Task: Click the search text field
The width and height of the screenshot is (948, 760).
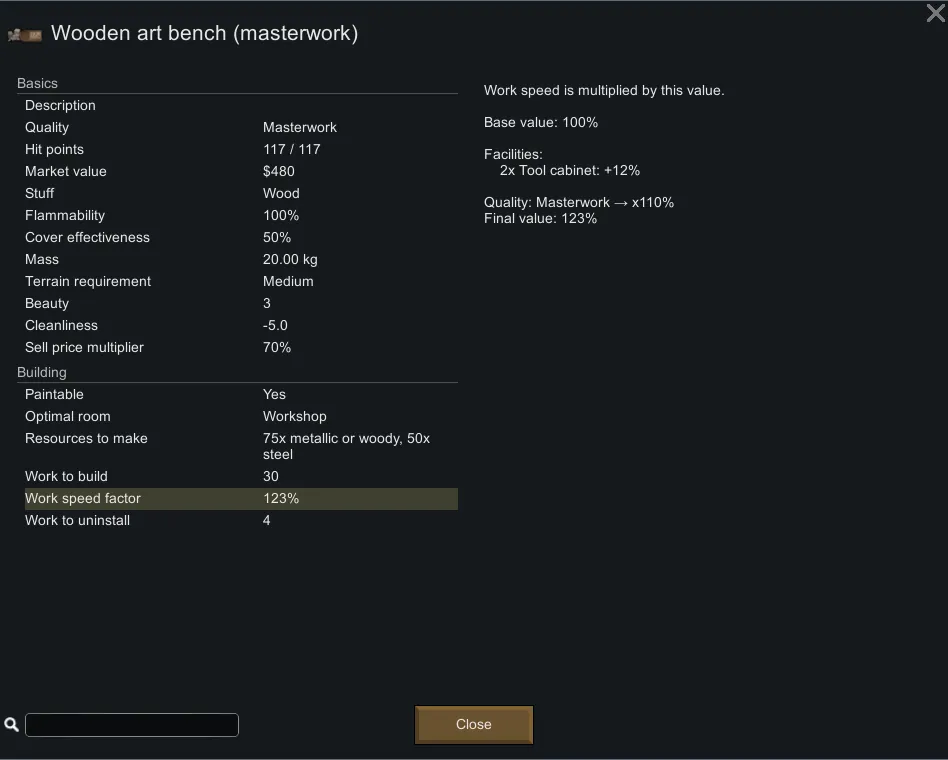Action: (x=132, y=725)
